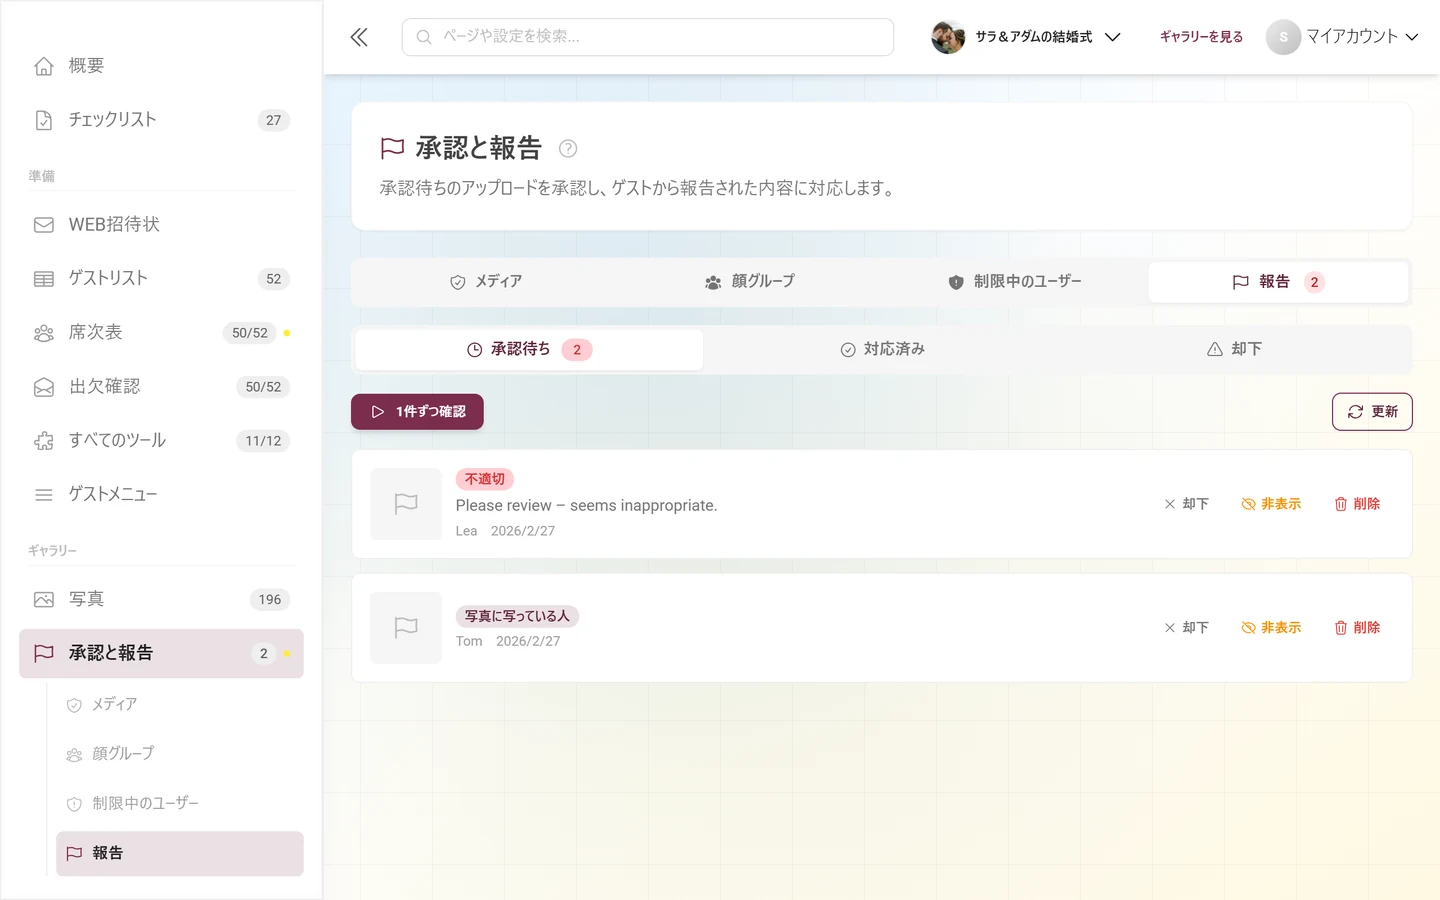
Task: Open すべてのツール in sidebar
Action: [161, 441]
